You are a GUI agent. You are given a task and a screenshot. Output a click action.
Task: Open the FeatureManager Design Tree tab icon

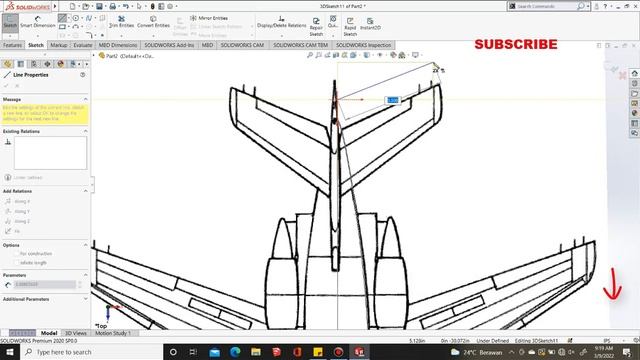point(7,64)
